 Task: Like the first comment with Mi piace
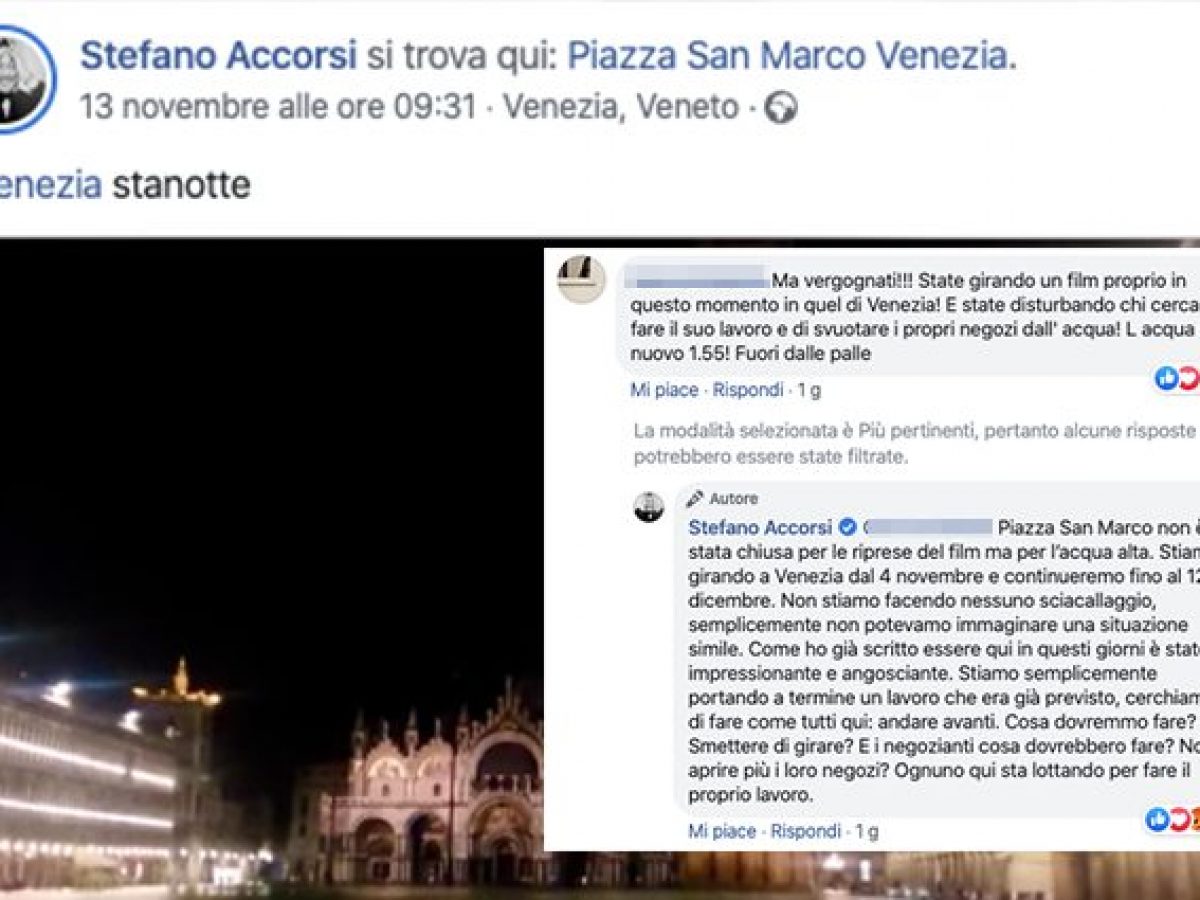(x=664, y=390)
